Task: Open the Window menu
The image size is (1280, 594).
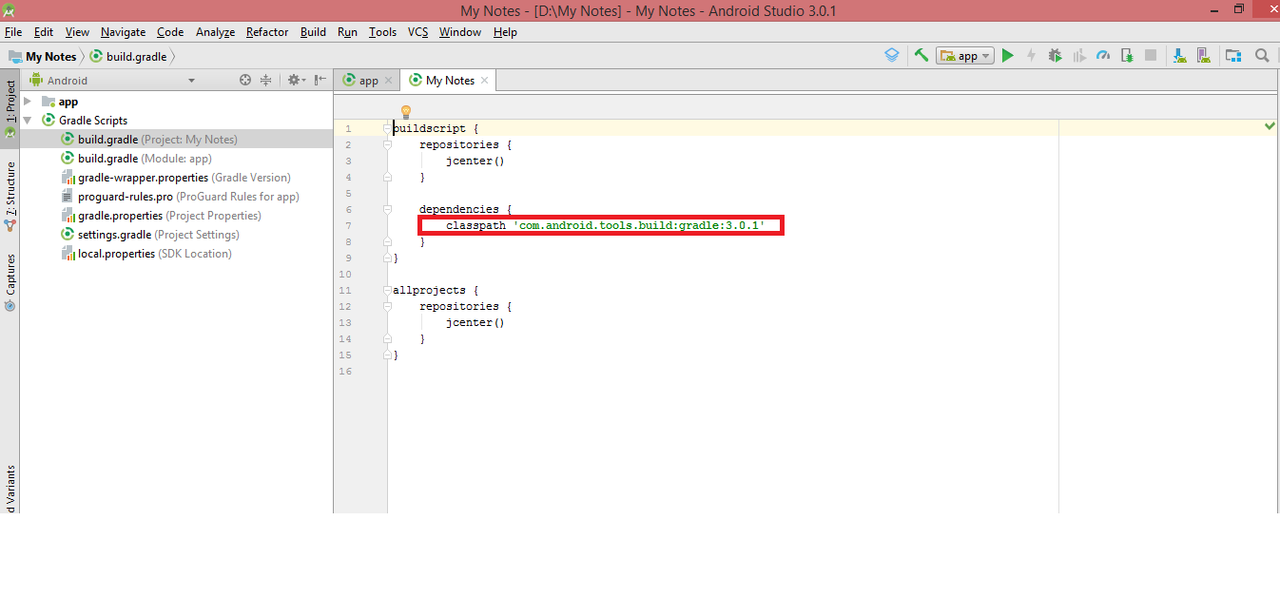Action: (x=460, y=32)
